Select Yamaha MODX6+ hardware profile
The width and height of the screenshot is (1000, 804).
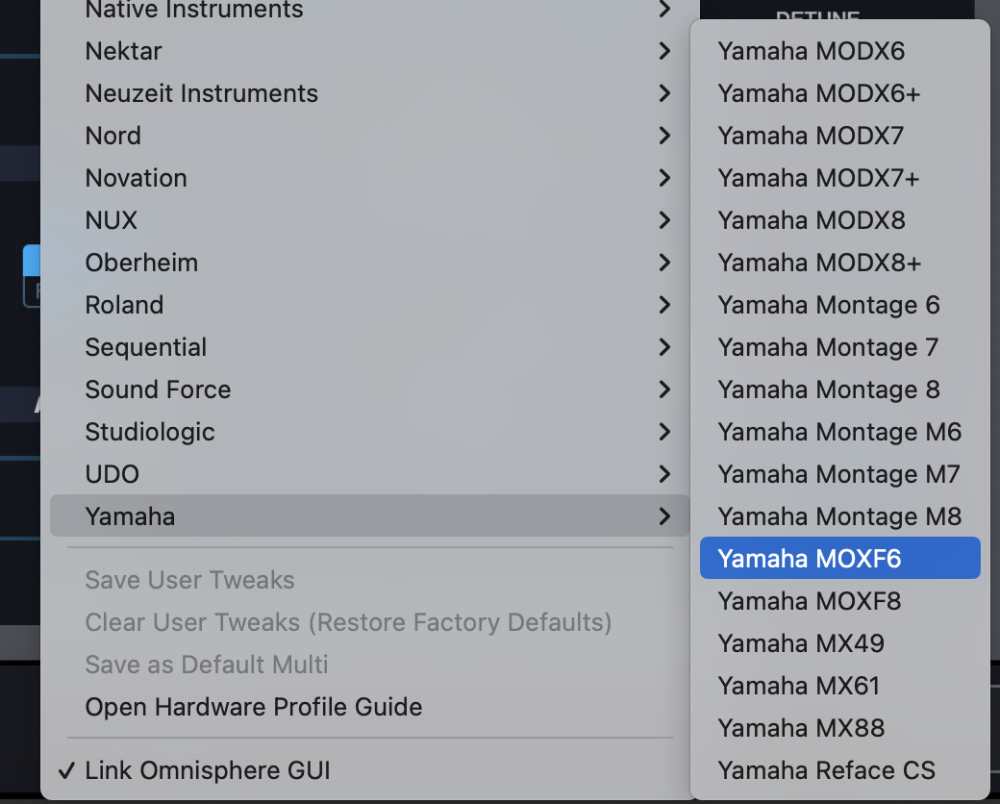point(818,93)
